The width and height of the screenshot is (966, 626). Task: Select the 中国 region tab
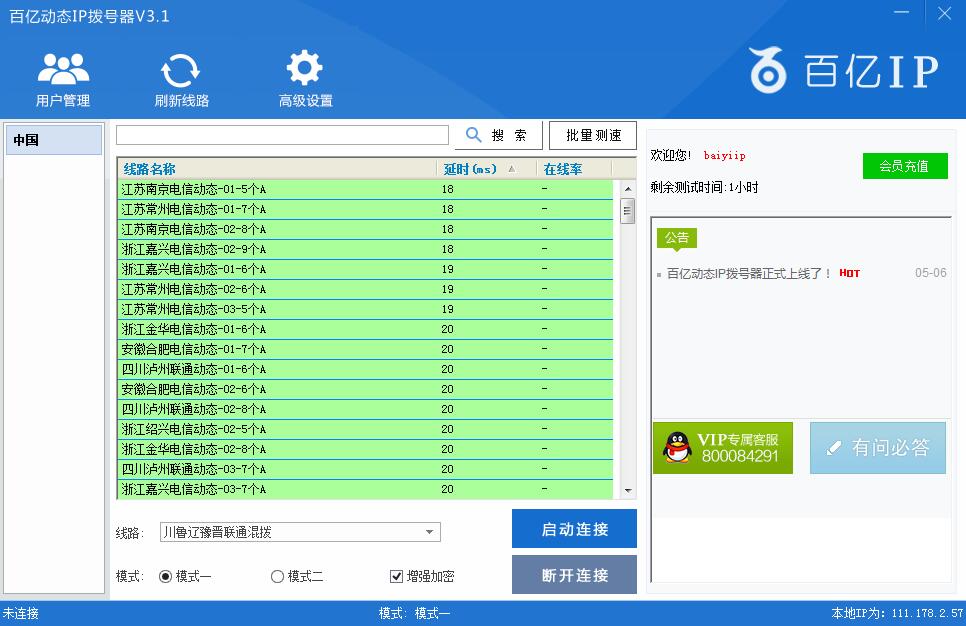pyautogui.click(x=53, y=140)
